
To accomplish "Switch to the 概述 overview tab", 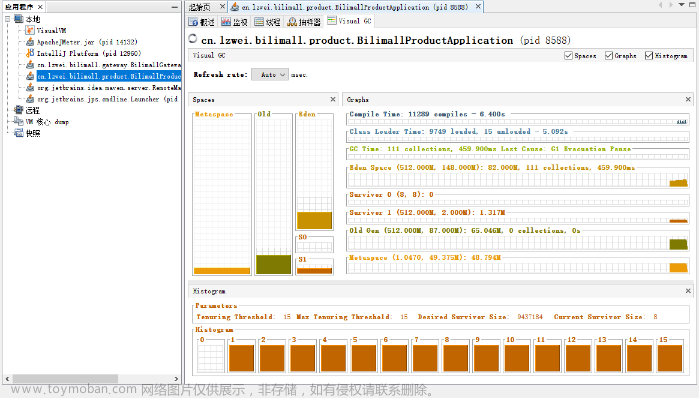I will pos(201,22).
